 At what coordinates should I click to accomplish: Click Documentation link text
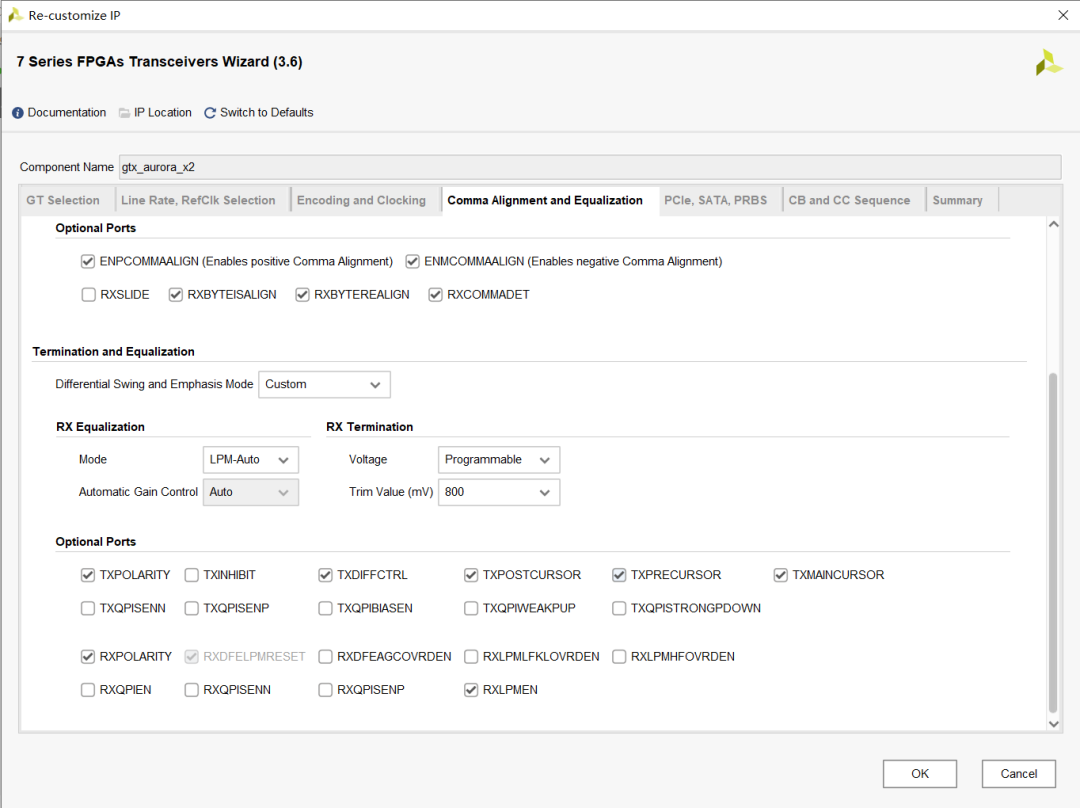coord(67,113)
